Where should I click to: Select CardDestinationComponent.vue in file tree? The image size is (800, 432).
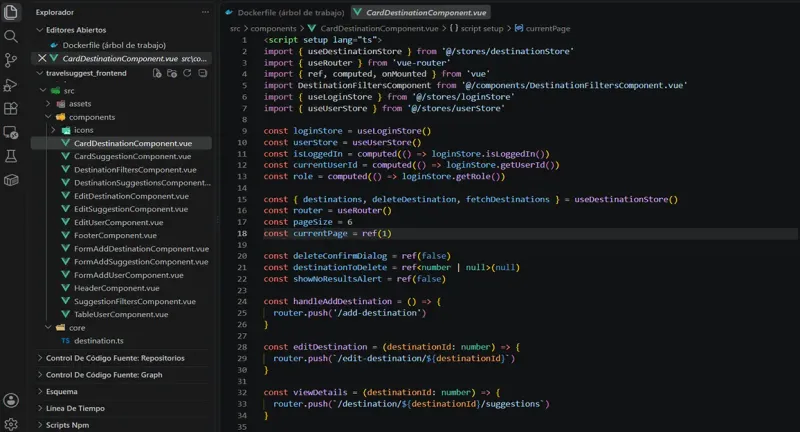133,143
